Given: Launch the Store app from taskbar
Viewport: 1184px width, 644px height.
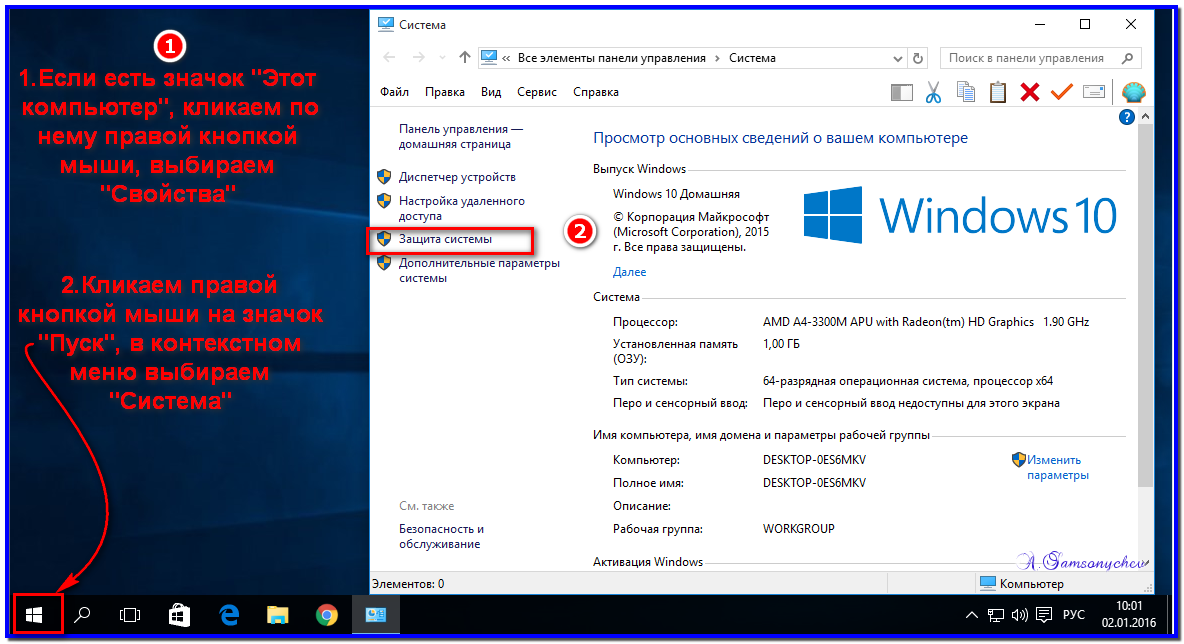Looking at the screenshot, I should (179, 615).
